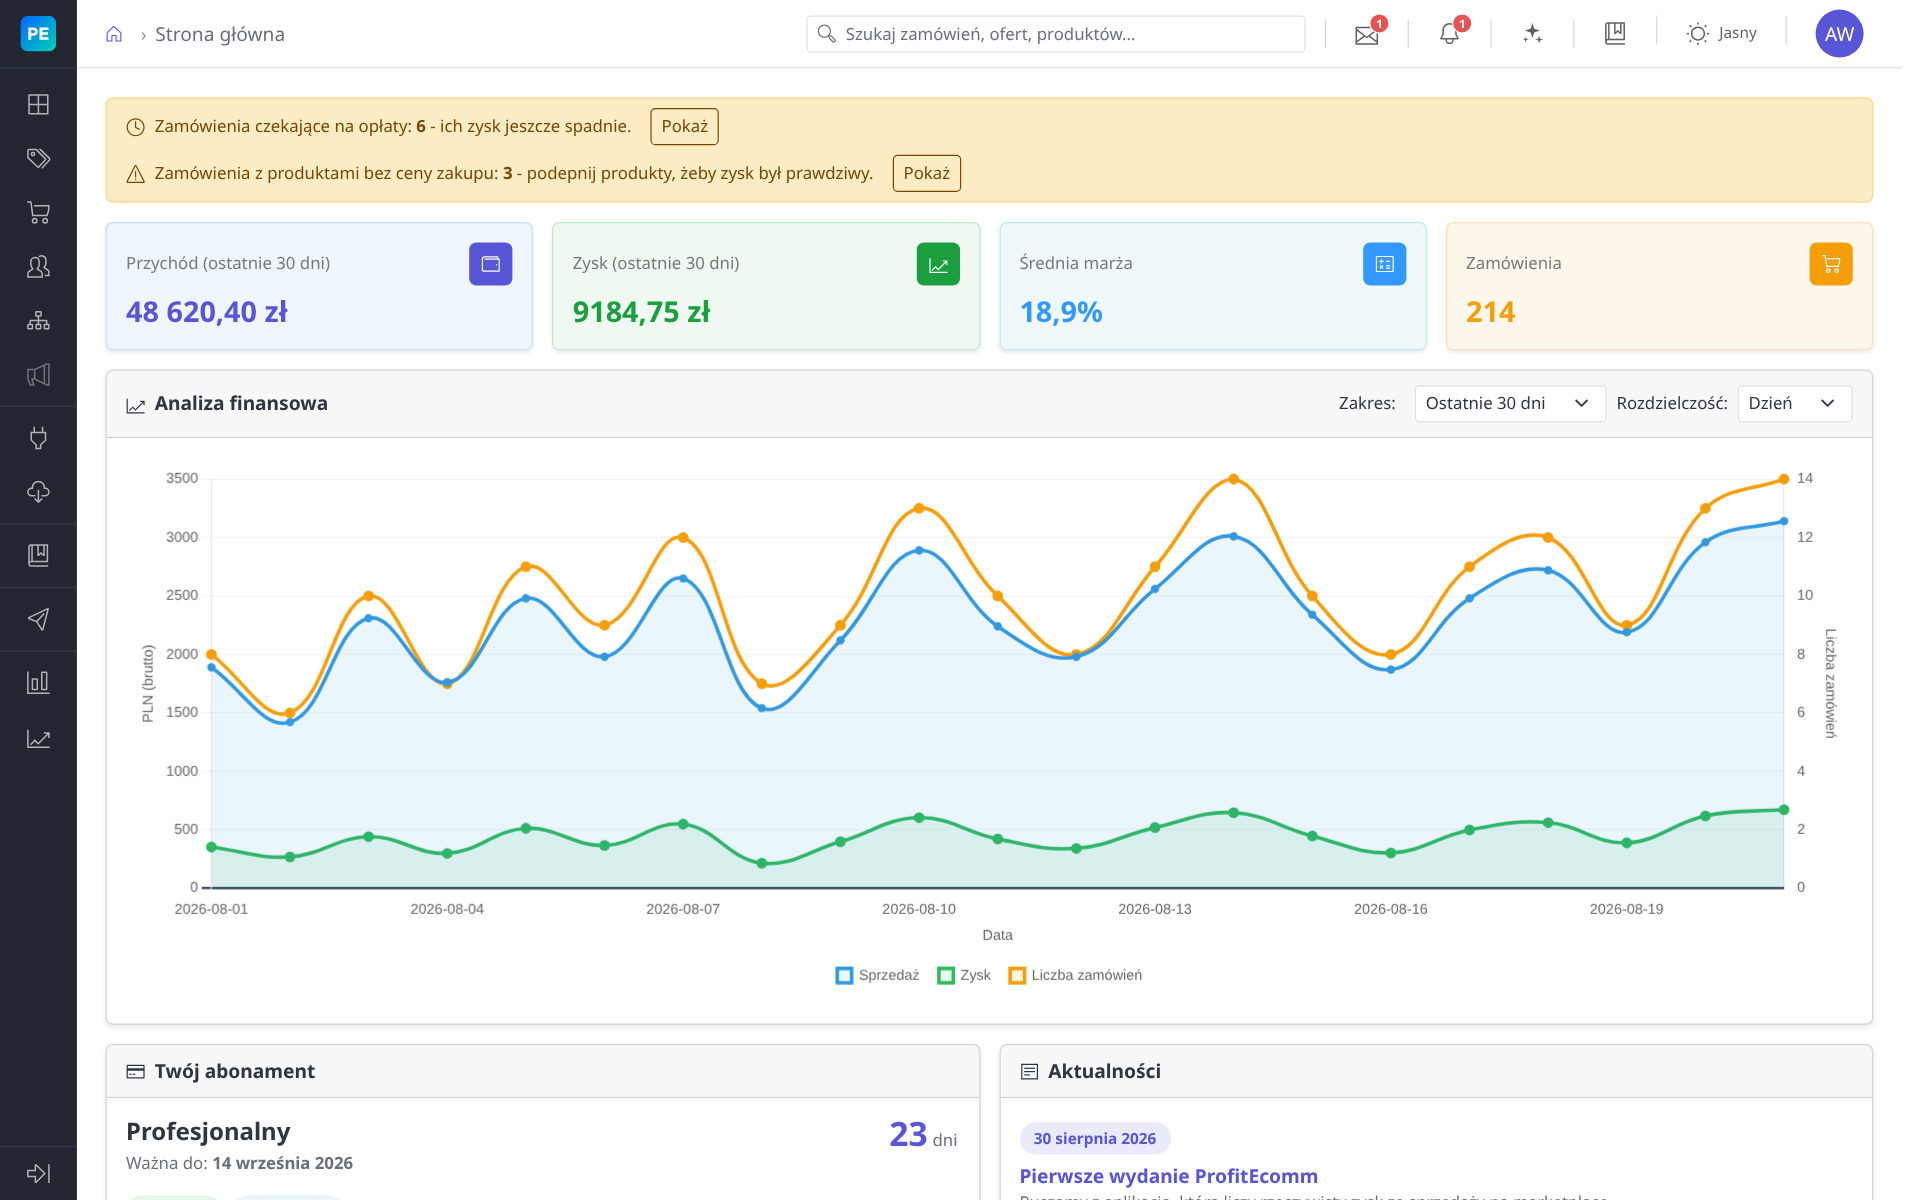This screenshot has width=1920, height=1200.
Task: Open the users icon in sidebar
Action: point(38,266)
